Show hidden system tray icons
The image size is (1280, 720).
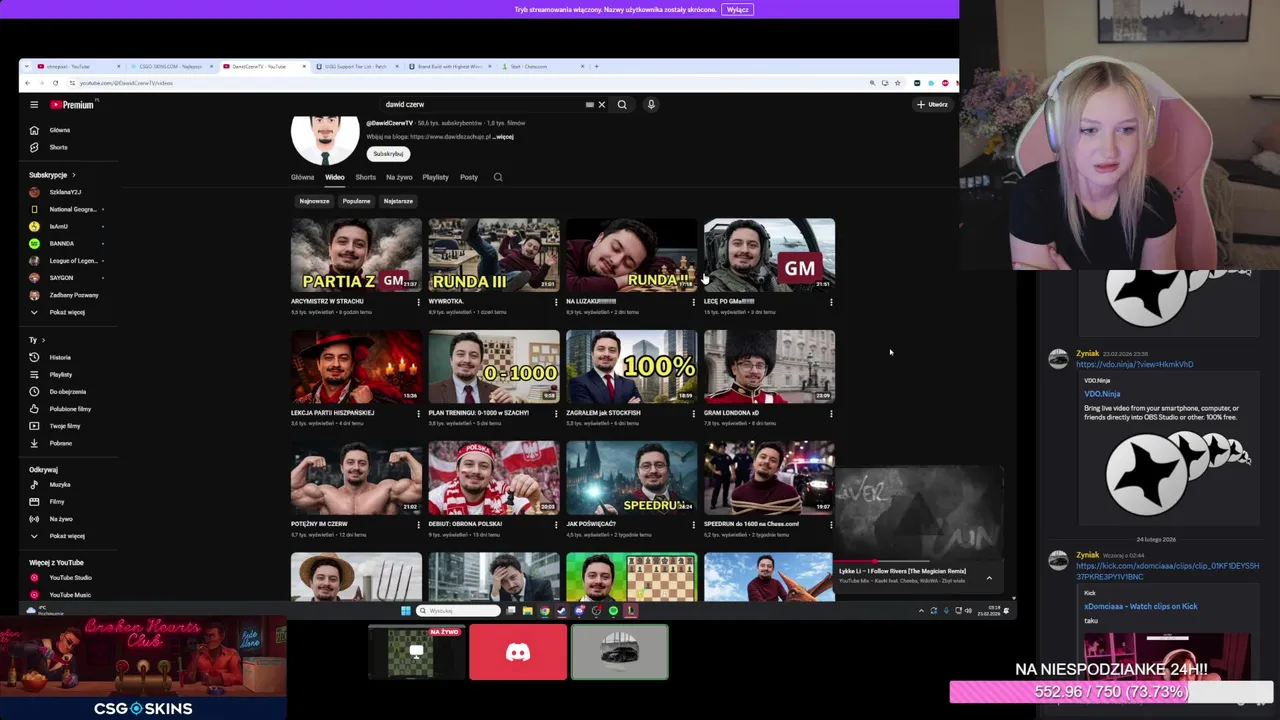(x=921, y=611)
